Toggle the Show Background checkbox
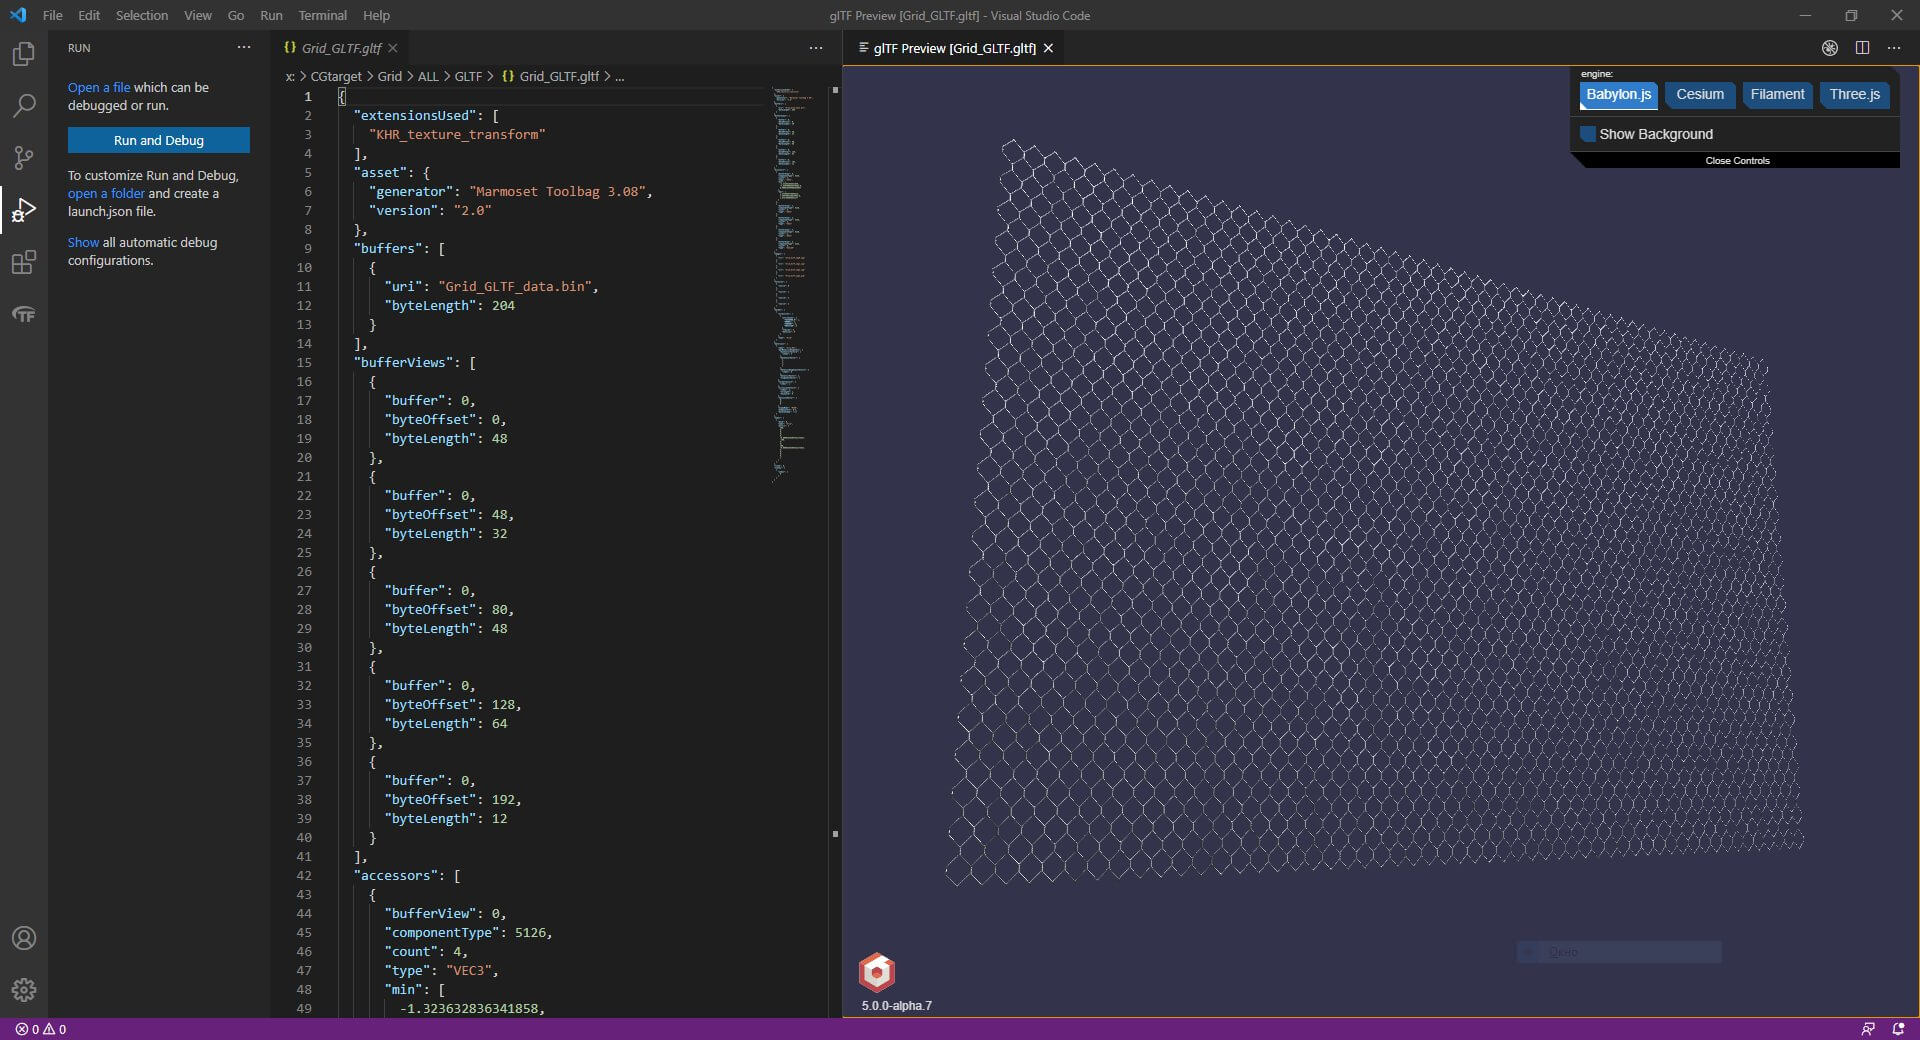The image size is (1920, 1040). [1588, 134]
